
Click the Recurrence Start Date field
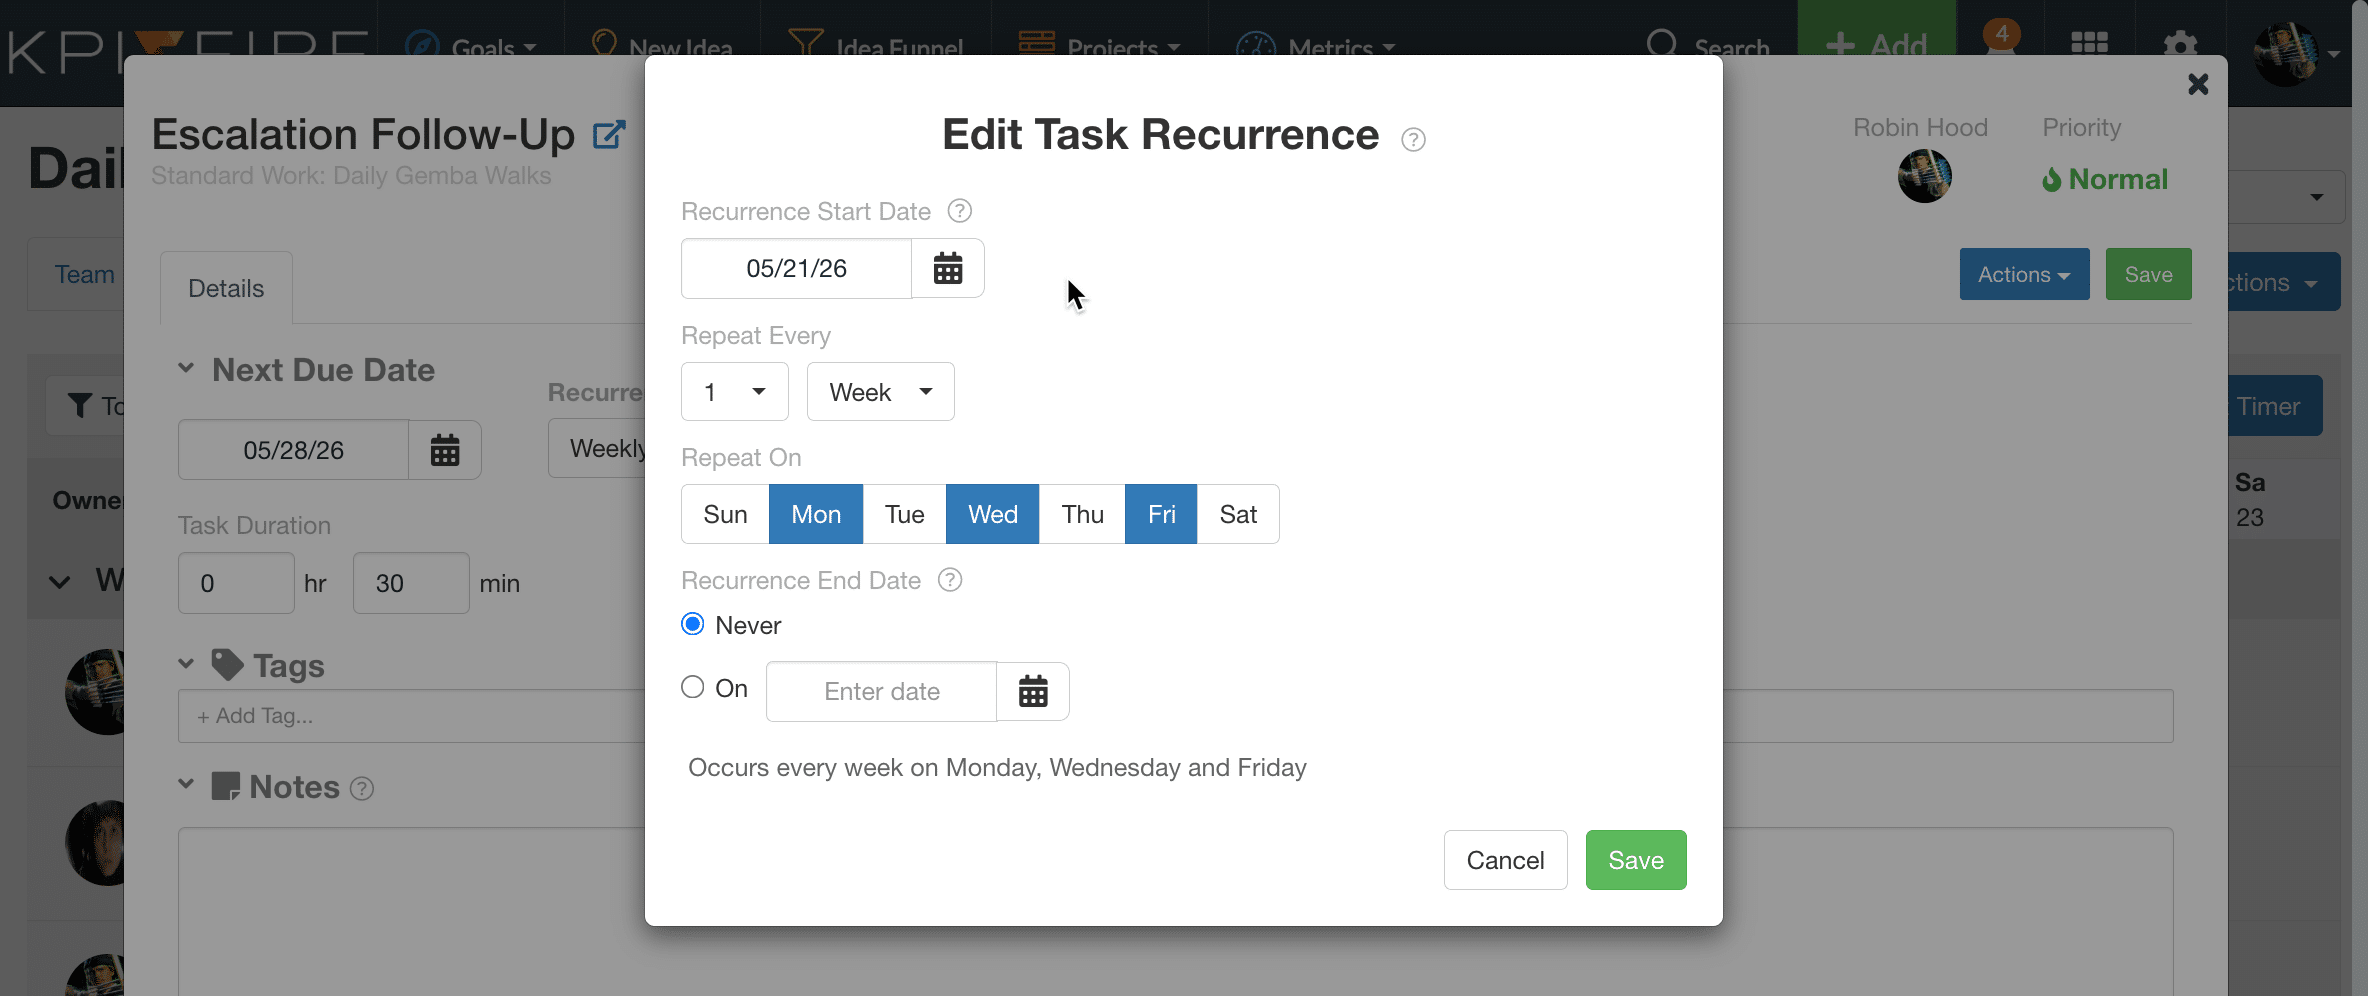[797, 268]
